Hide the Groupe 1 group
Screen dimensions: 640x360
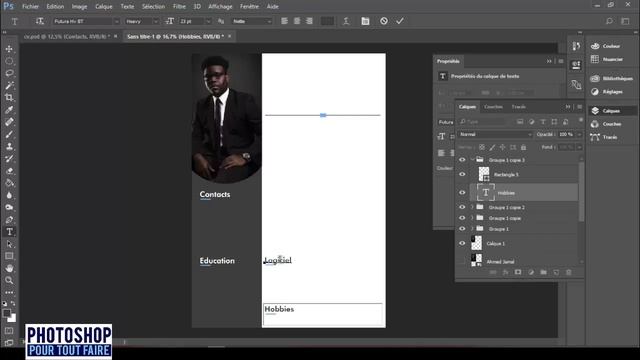tap(462, 229)
